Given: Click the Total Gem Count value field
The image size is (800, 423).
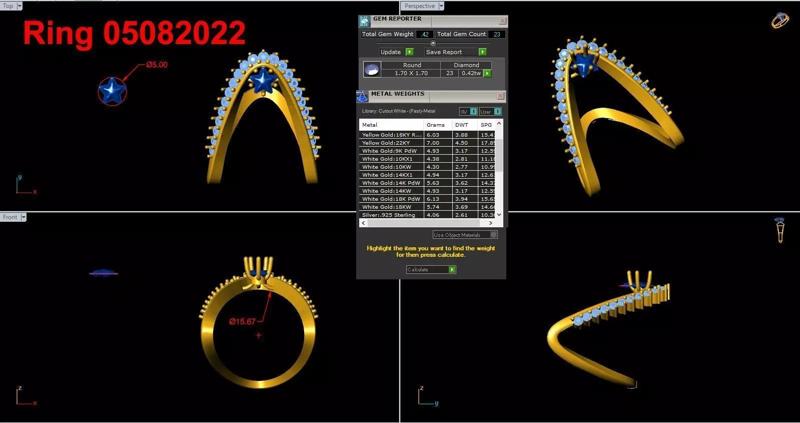Looking at the screenshot, I should [497, 34].
